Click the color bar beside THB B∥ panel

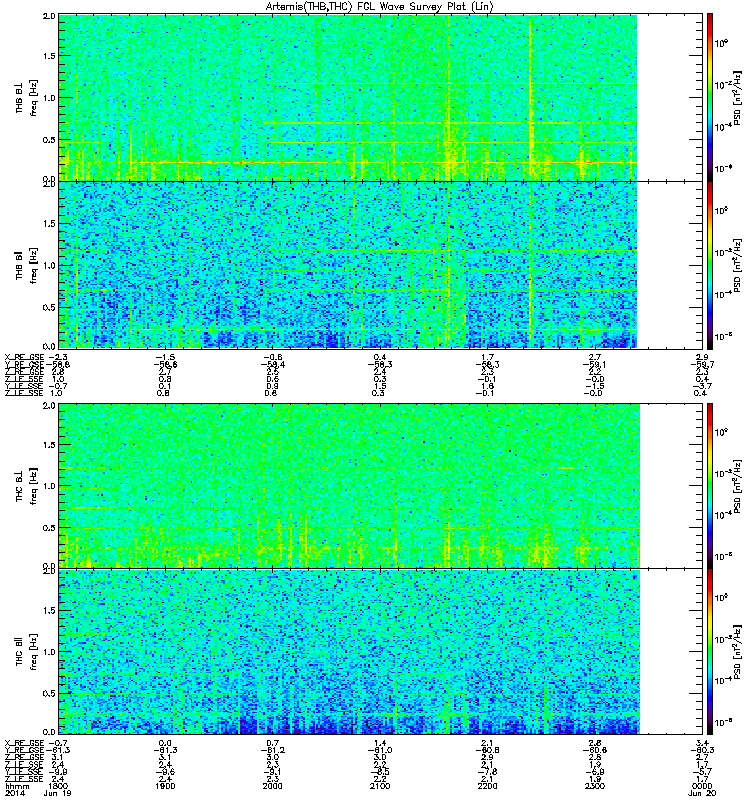710,265
